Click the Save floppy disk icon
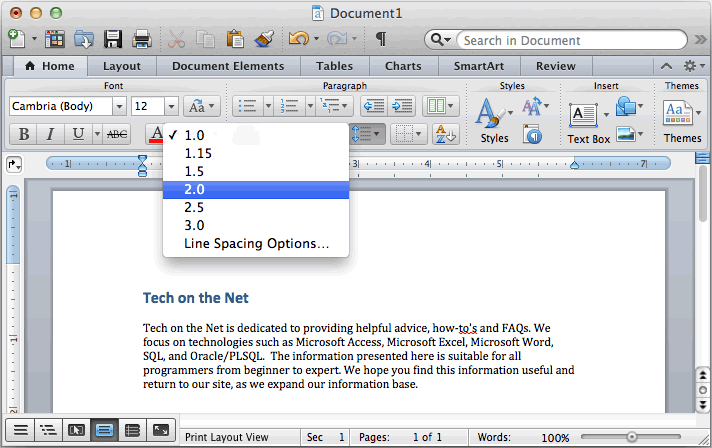This screenshot has width=712, height=448. pyautogui.click(x=113, y=39)
